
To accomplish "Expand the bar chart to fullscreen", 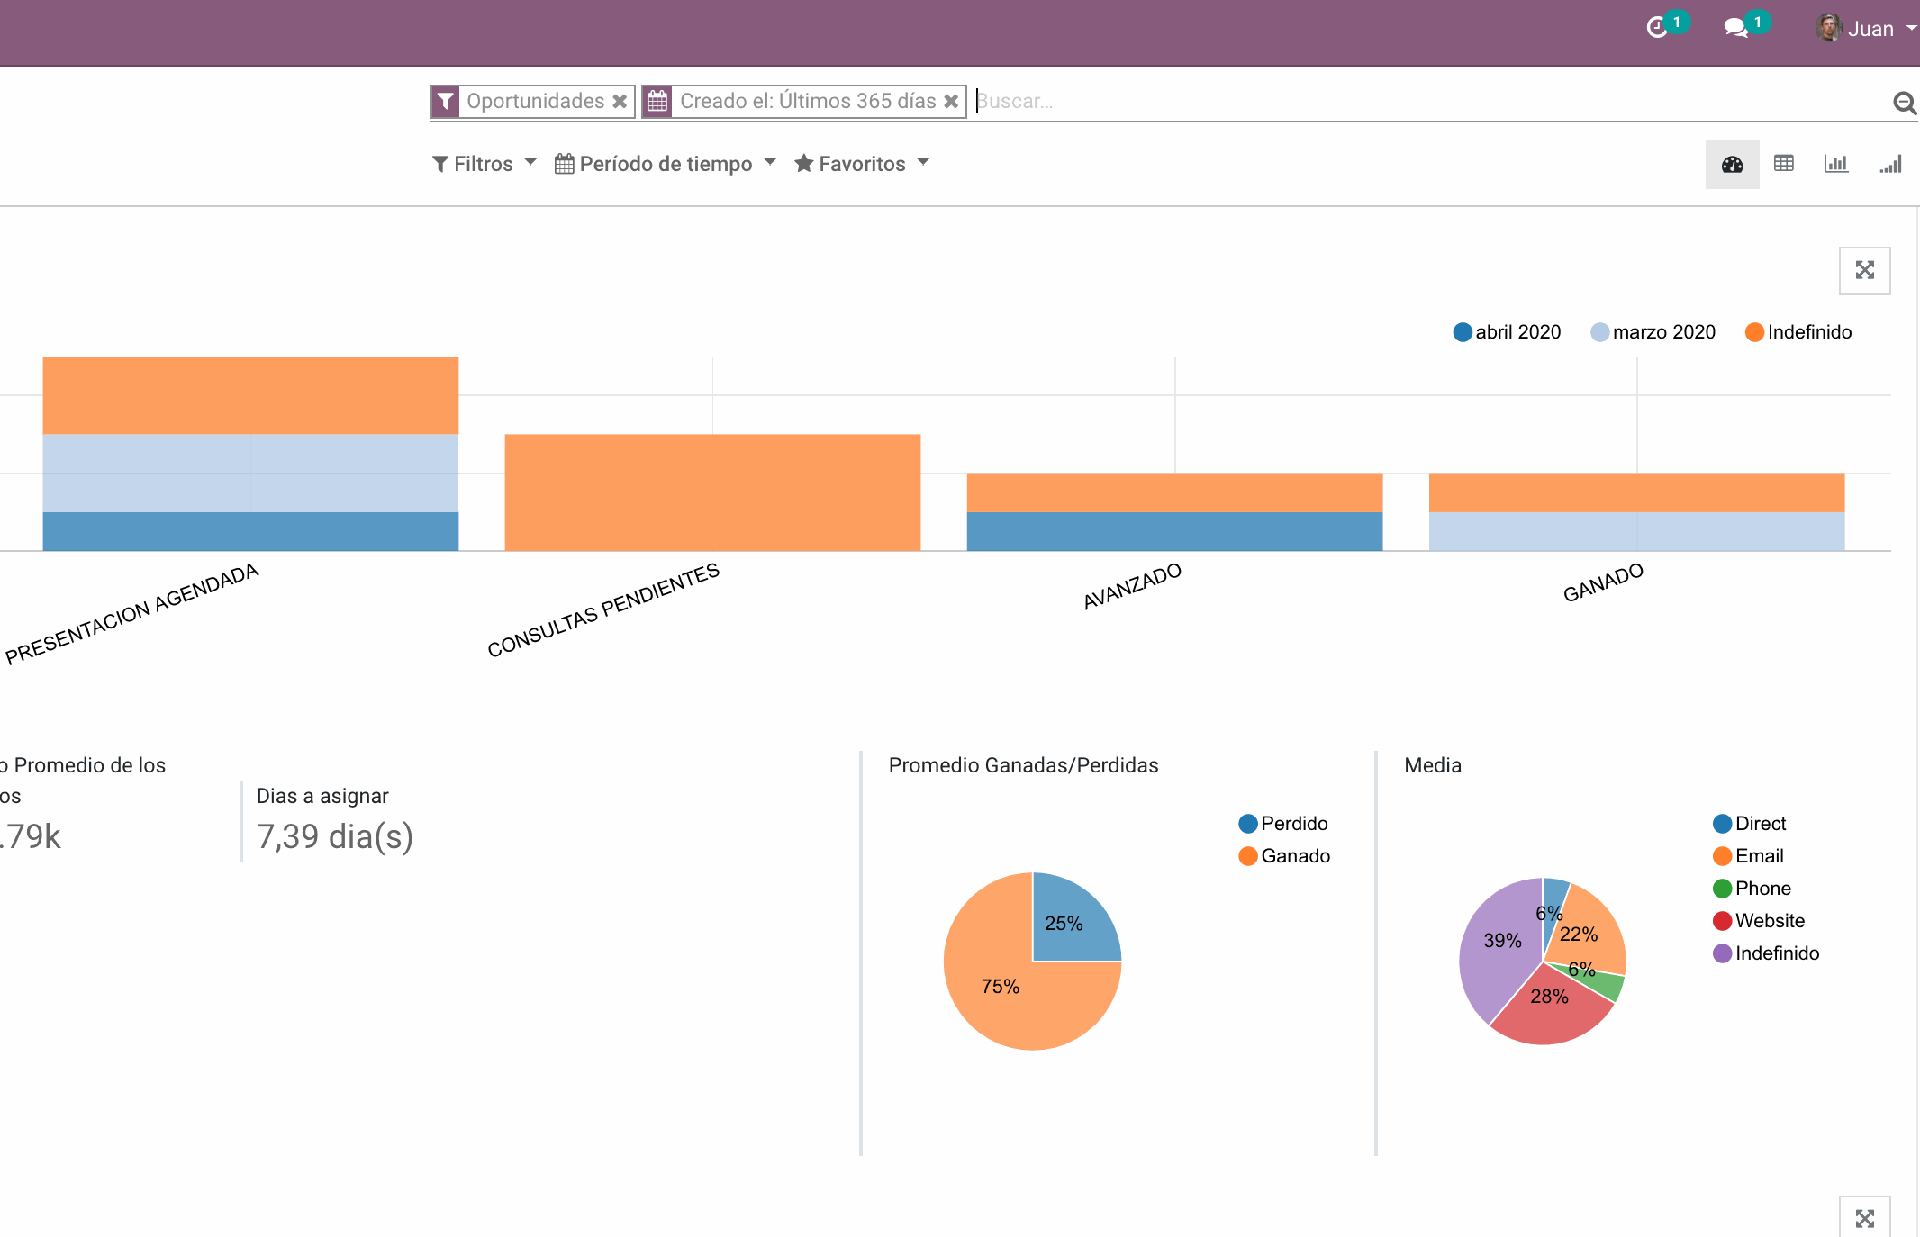I will (1864, 270).
